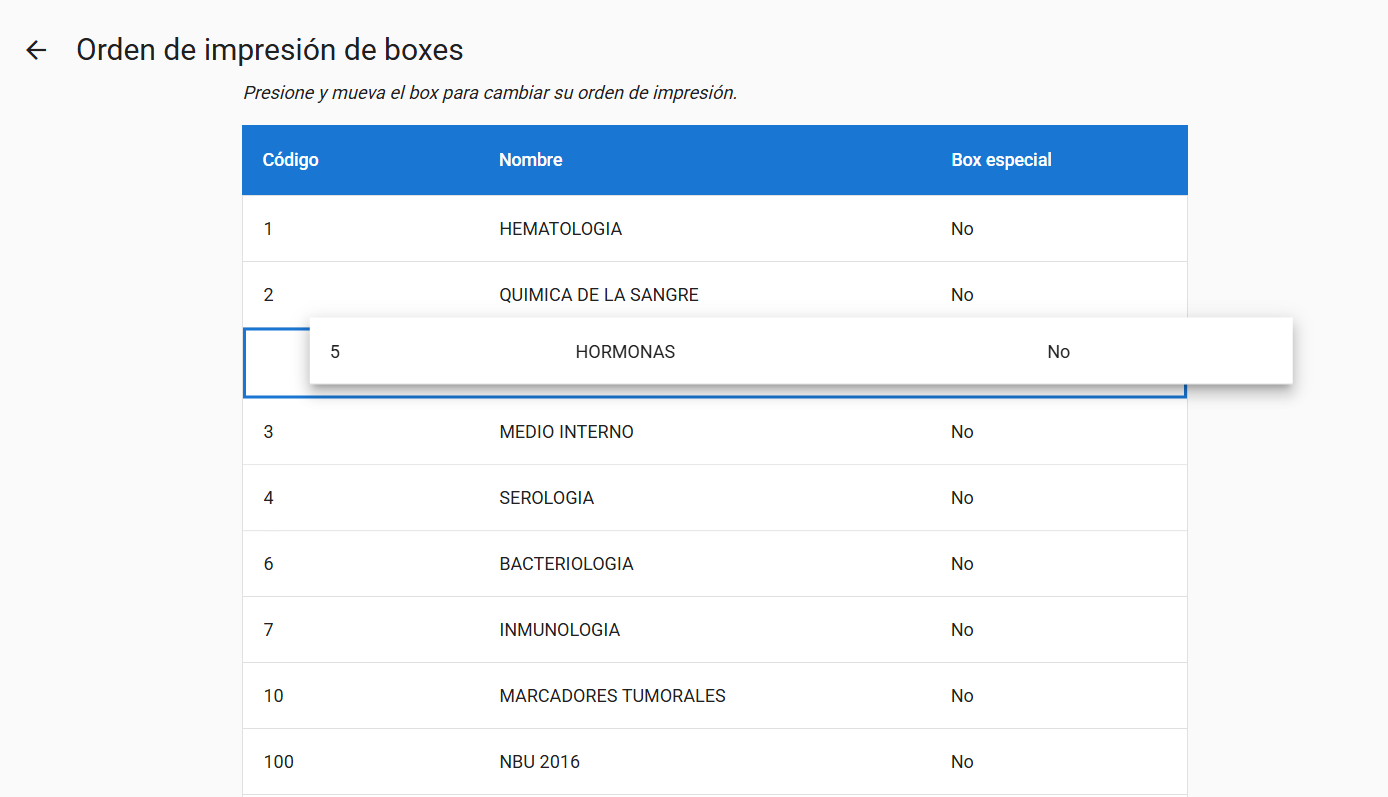Viewport: 1388px width, 797px height.
Task: Go back using the arrow icon
Action: point(36,50)
